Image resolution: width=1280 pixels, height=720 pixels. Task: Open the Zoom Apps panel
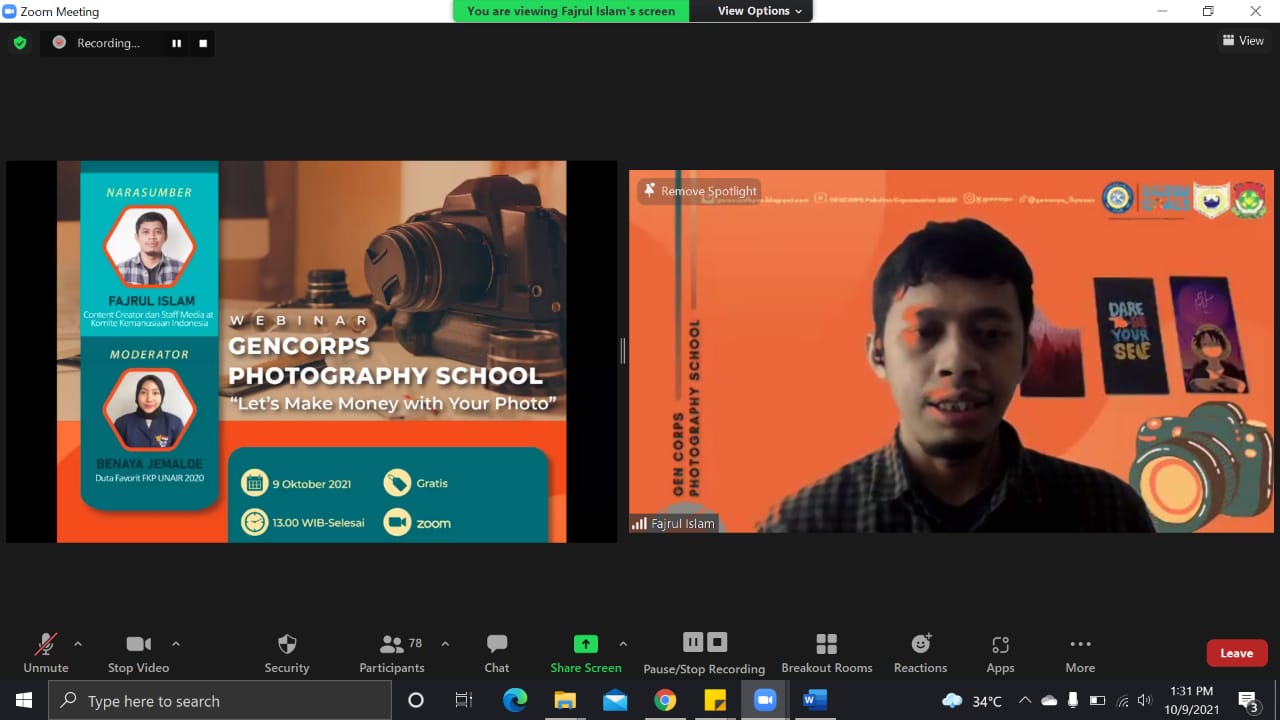1000,652
